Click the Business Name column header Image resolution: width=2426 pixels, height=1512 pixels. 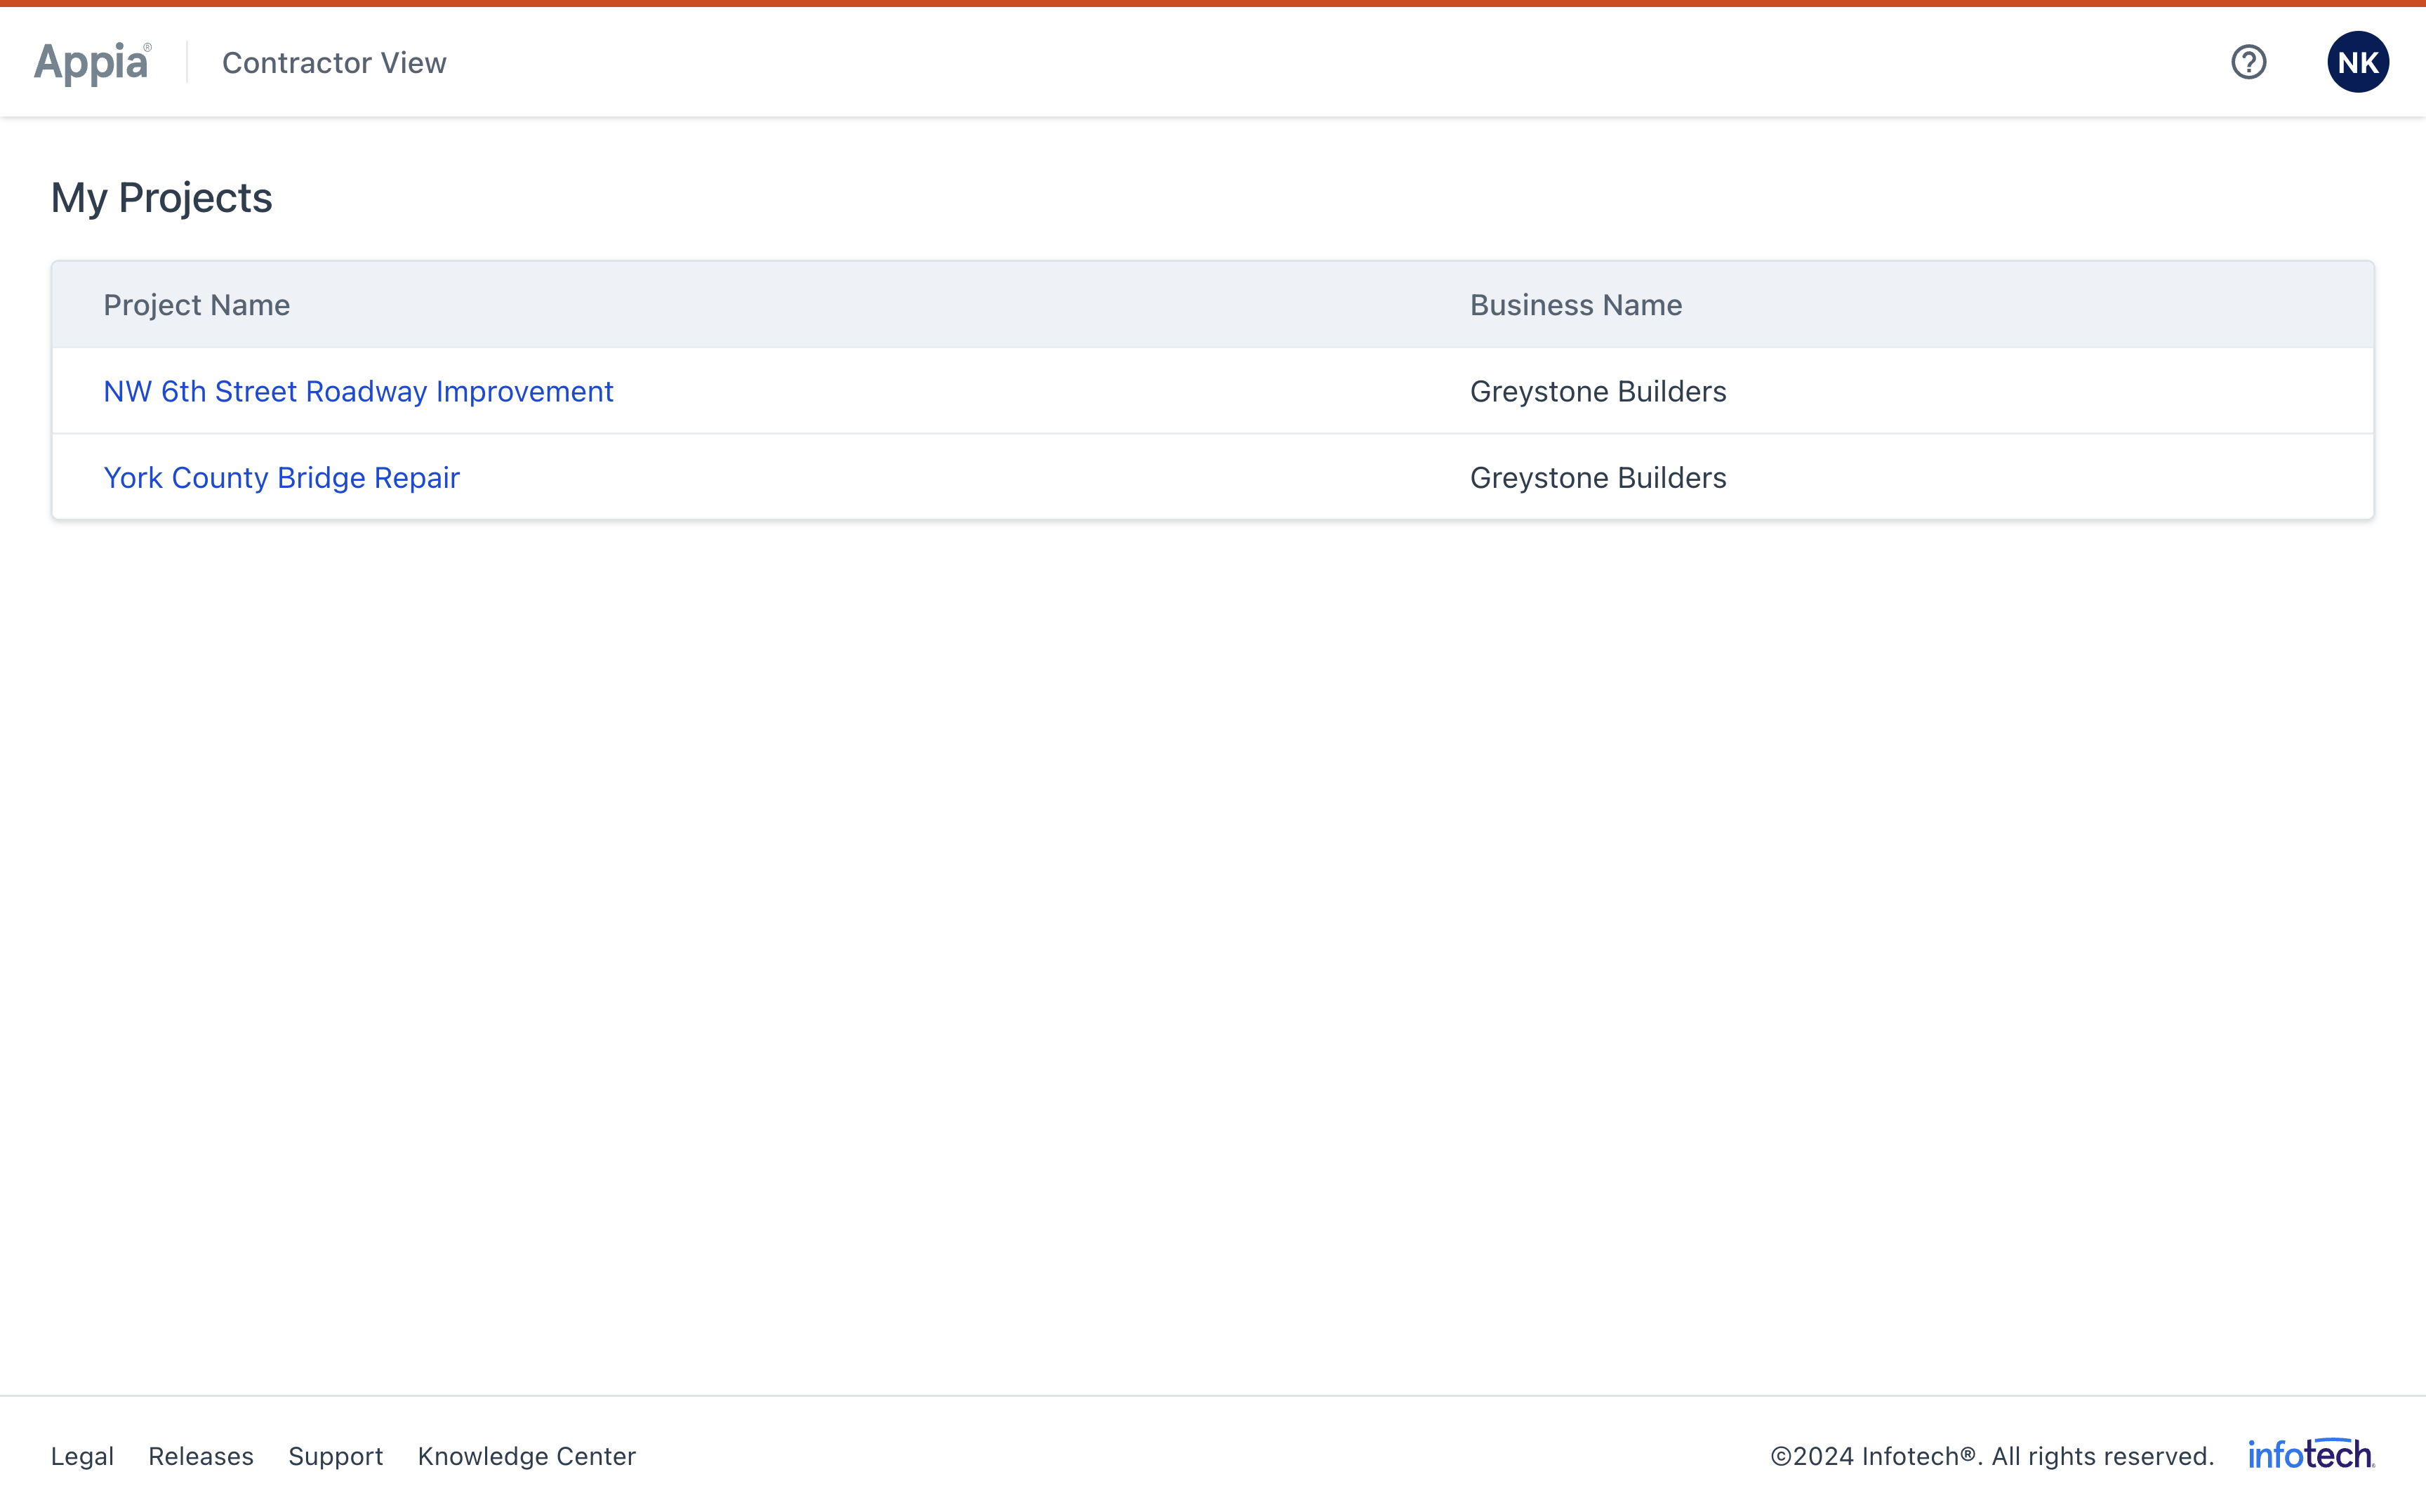click(1576, 305)
